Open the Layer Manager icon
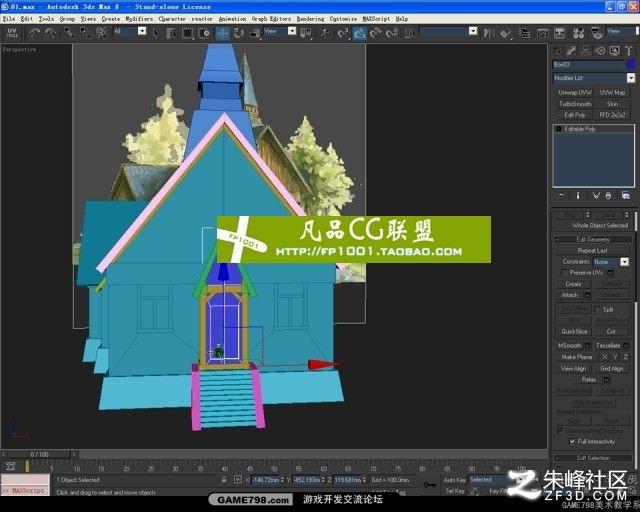640x512 pixels. 525,33
